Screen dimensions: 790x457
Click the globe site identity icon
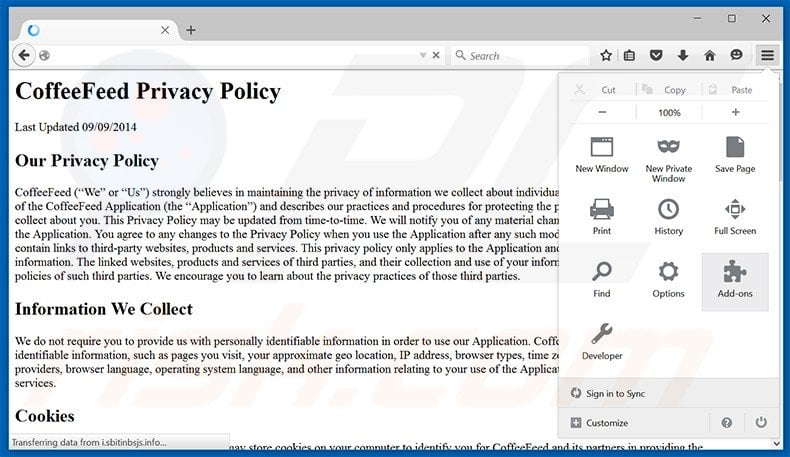point(44,55)
